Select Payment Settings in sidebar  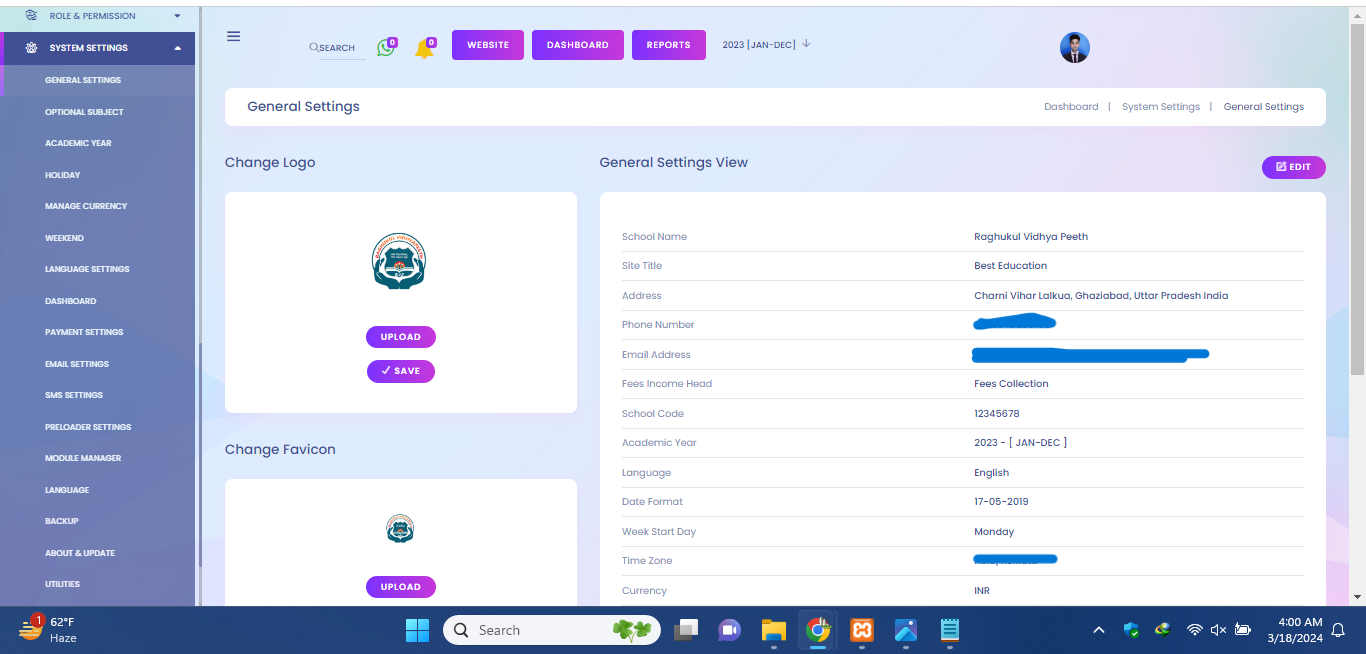(84, 332)
